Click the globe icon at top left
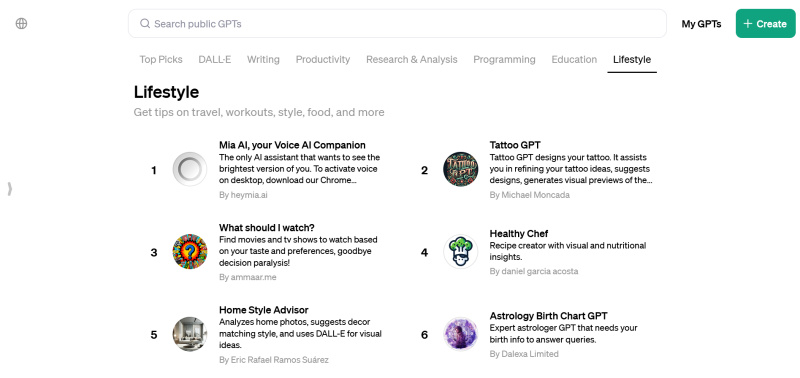The image size is (800, 378). point(21,23)
